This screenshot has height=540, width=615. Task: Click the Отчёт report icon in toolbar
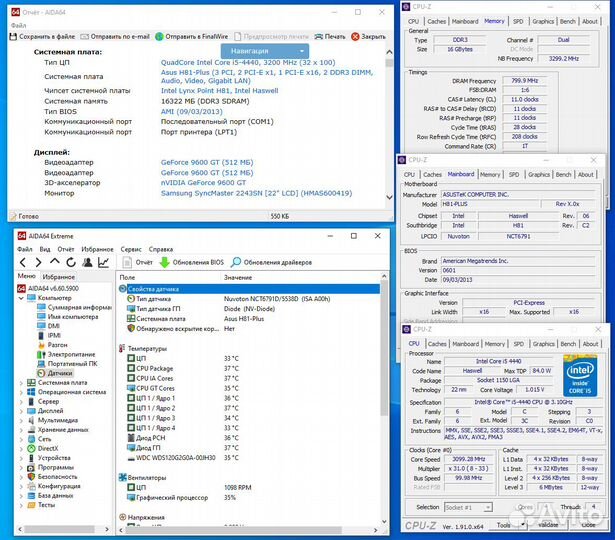tap(127, 262)
